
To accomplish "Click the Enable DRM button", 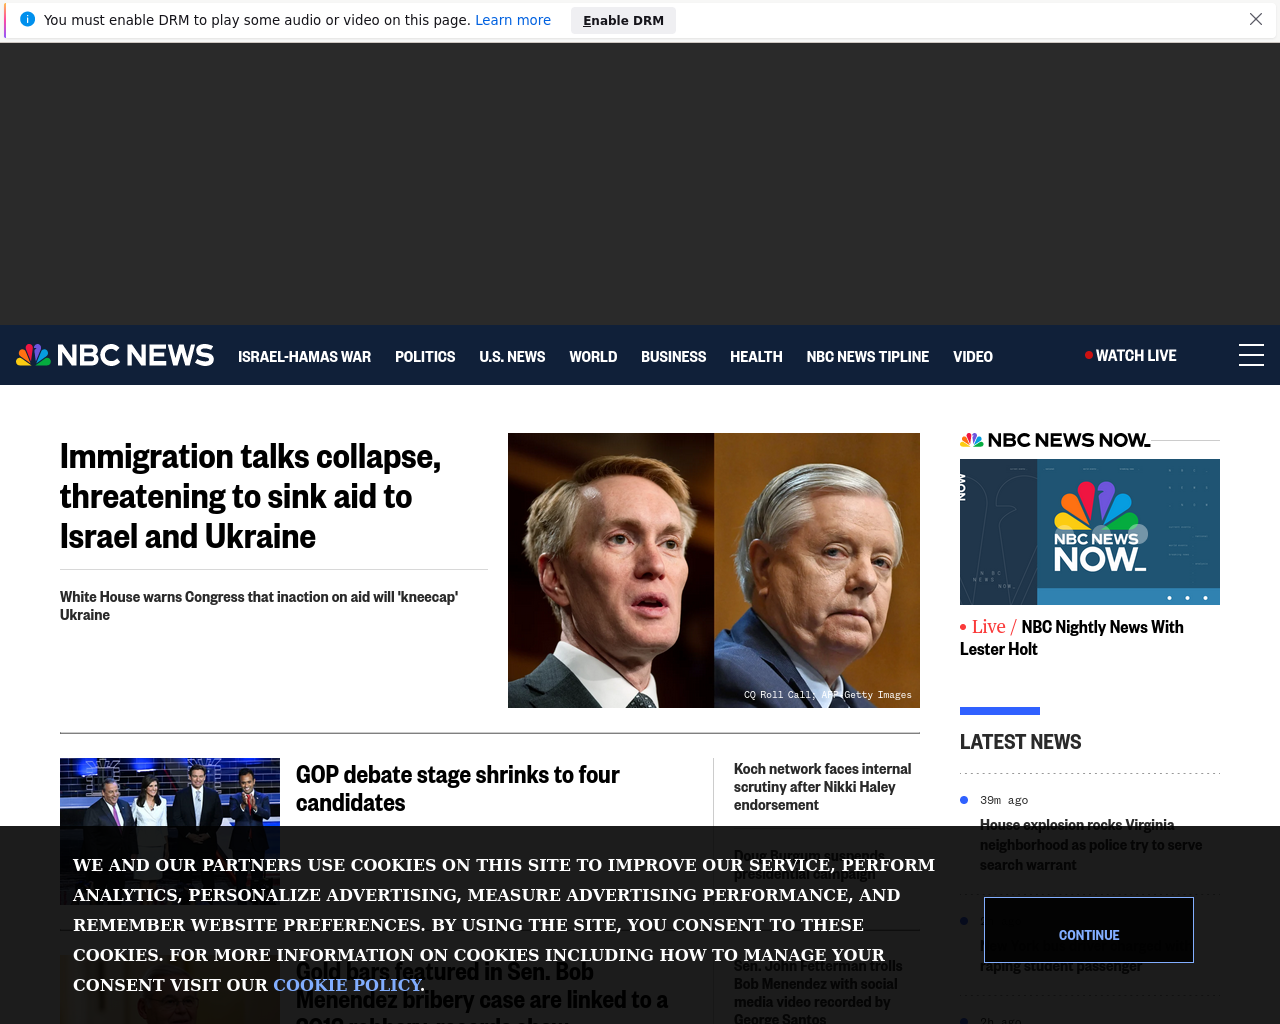I will (x=623, y=20).
